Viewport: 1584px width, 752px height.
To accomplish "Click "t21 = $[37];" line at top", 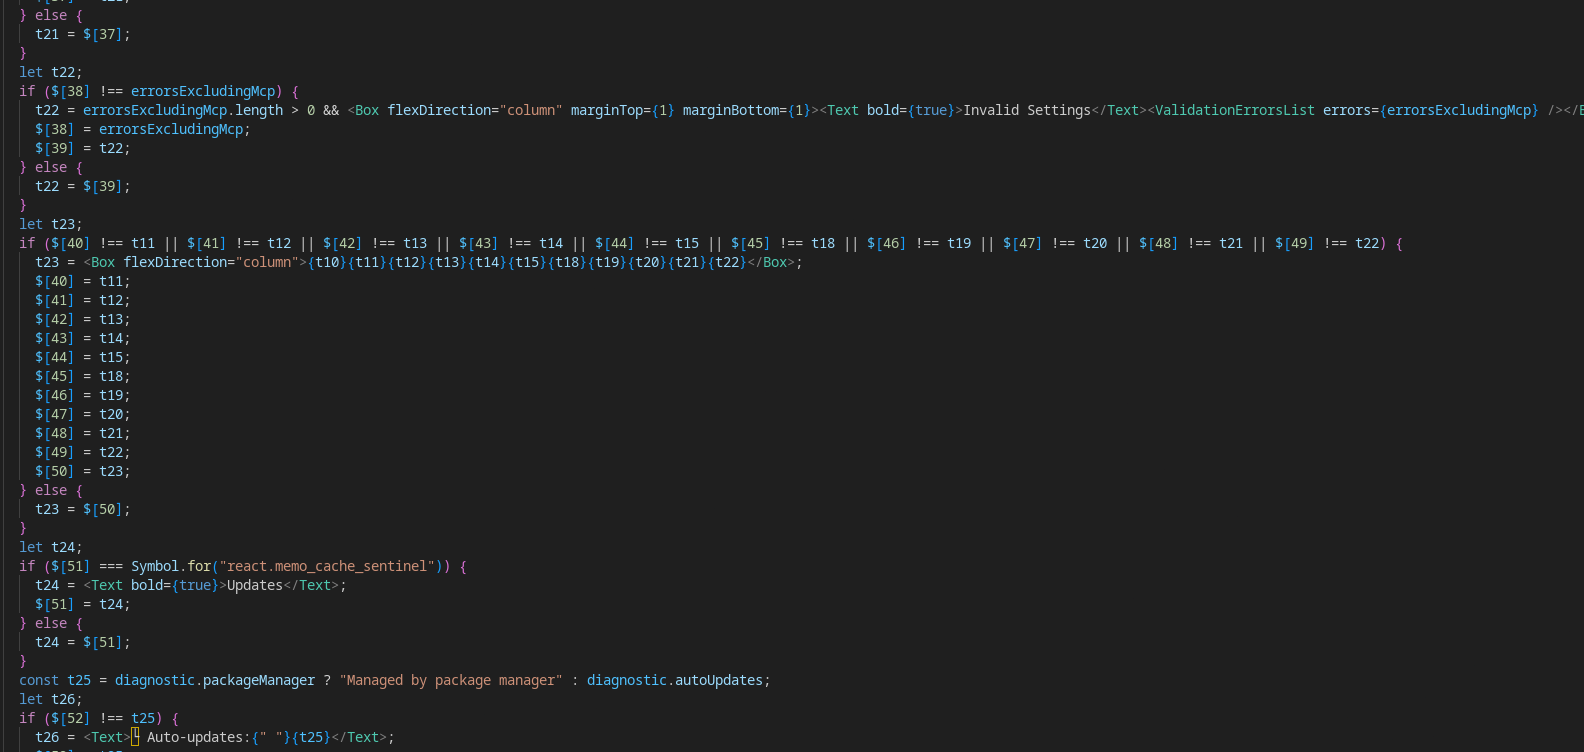I will pos(82,34).
